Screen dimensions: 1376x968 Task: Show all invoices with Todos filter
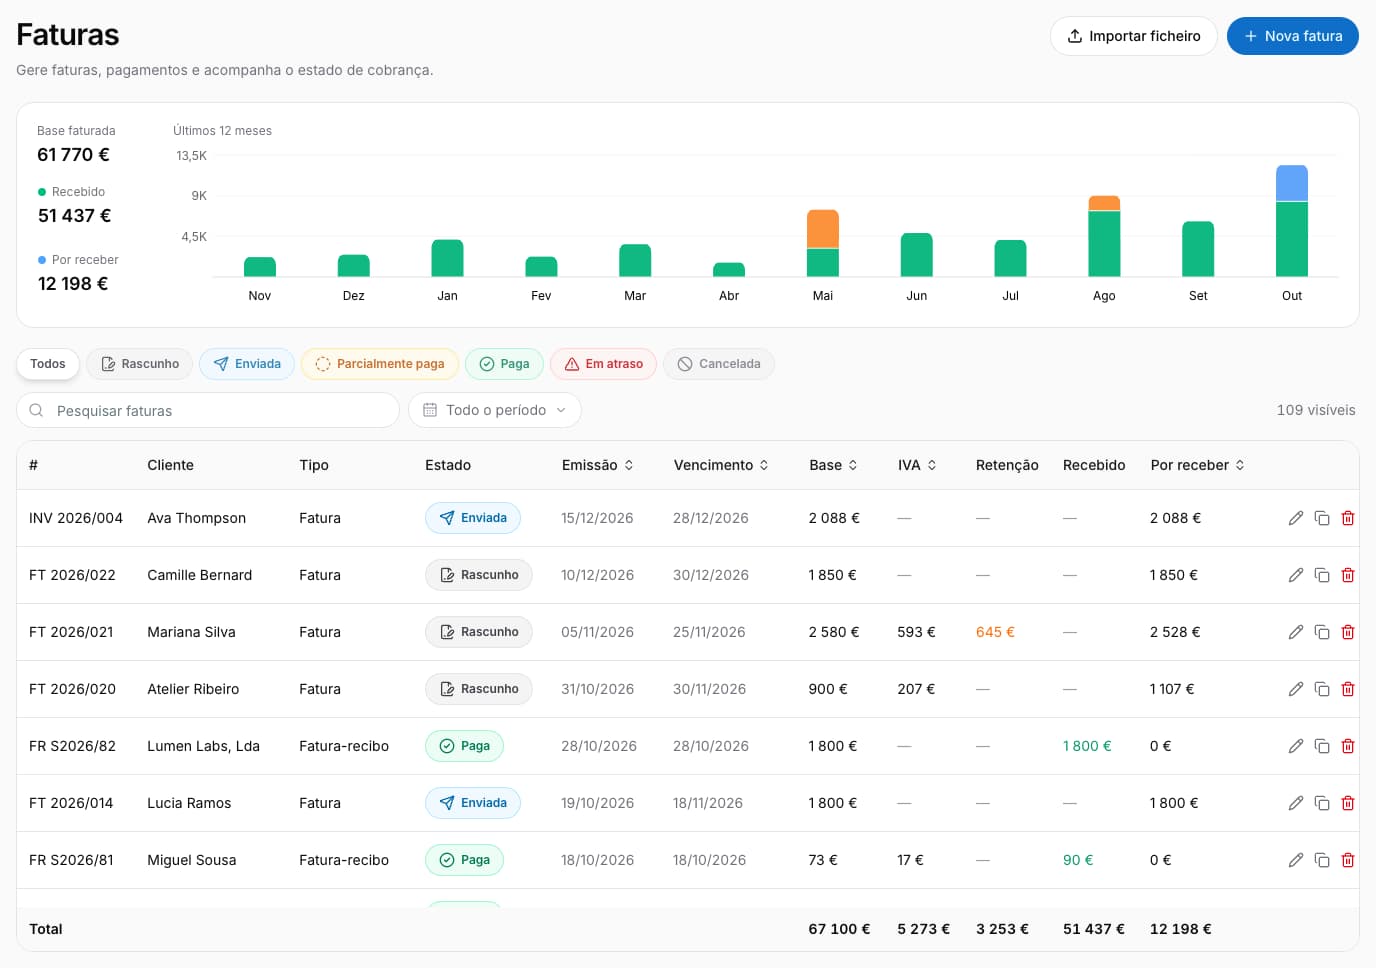click(x=48, y=364)
